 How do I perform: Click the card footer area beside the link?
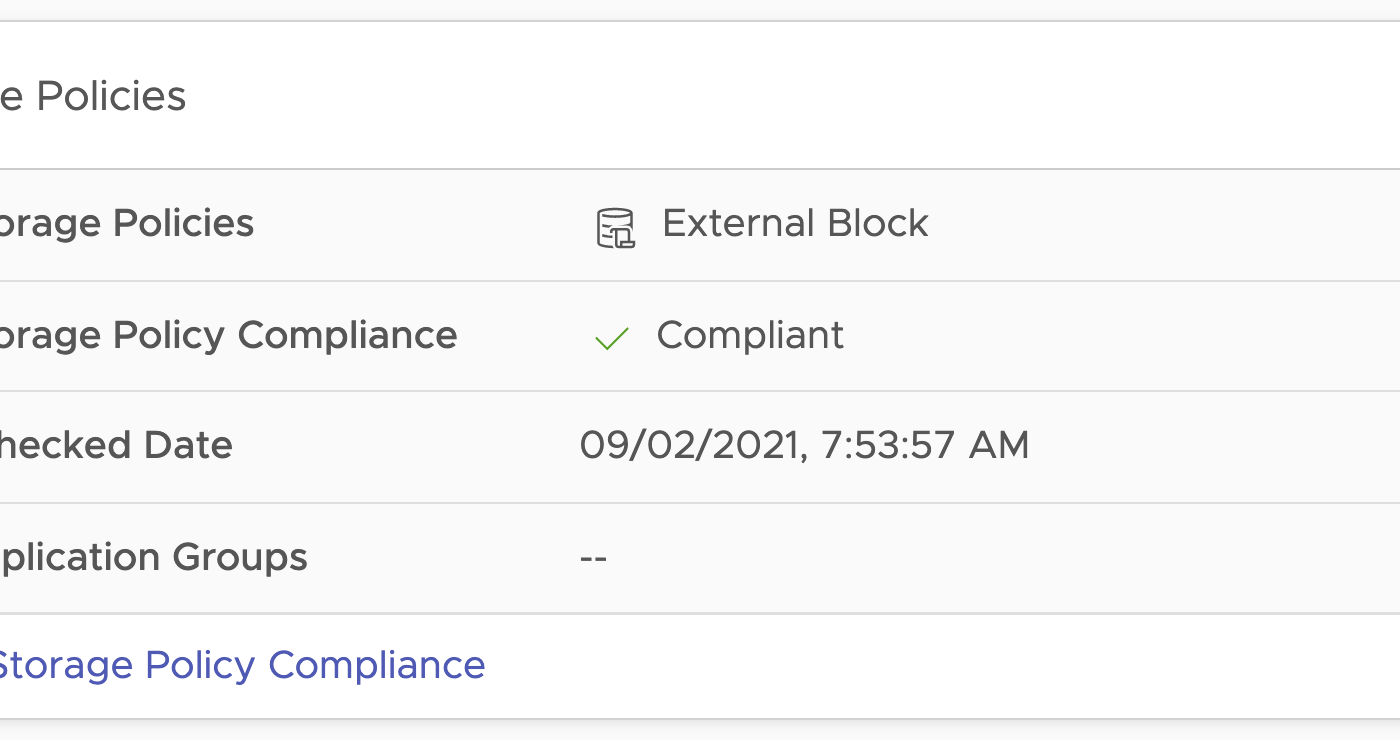click(900, 665)
